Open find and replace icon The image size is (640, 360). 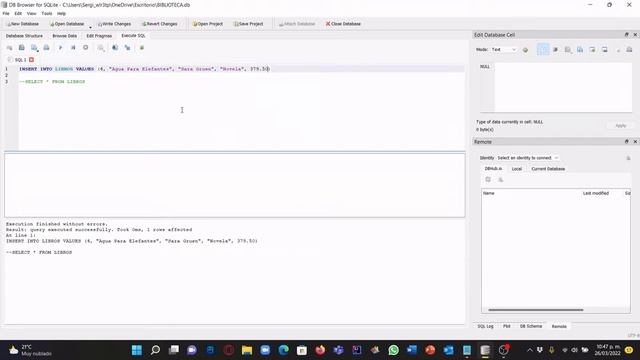128,48
